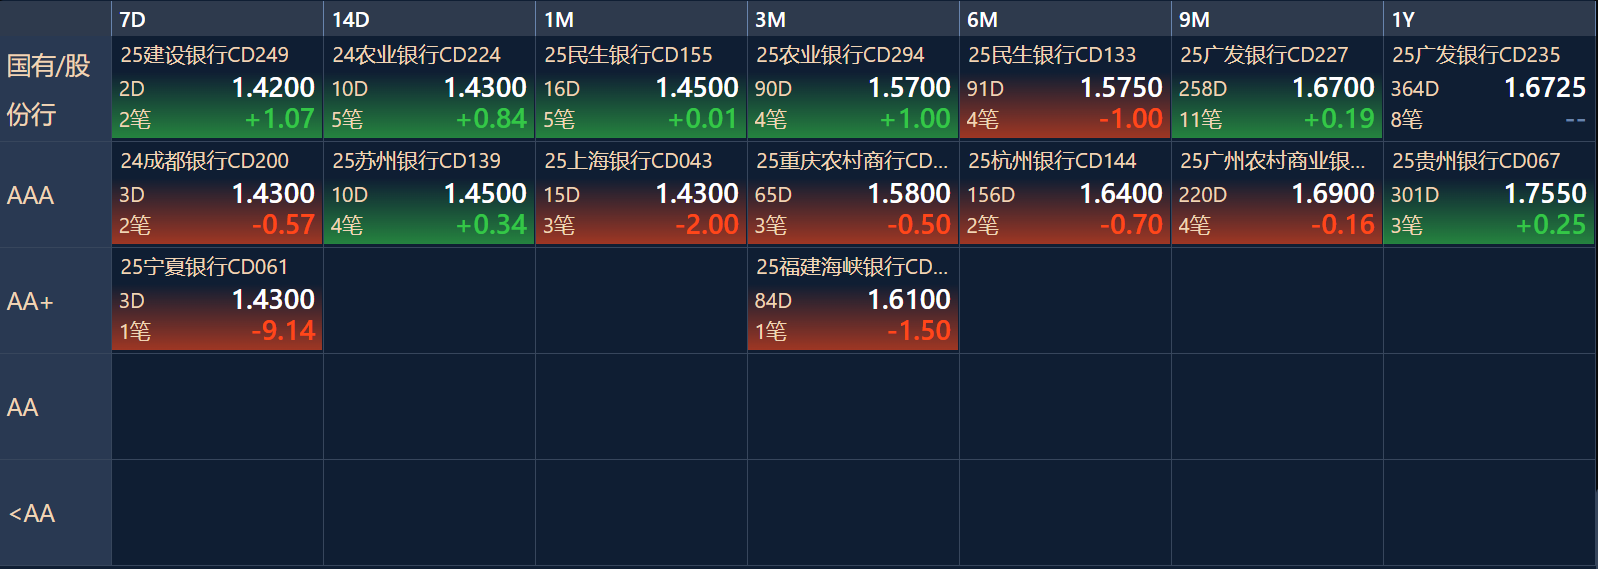Select the 14D tenor column header
Image resolution: width=1598 pixels, height=569 pixels.
tap(429, 19)
